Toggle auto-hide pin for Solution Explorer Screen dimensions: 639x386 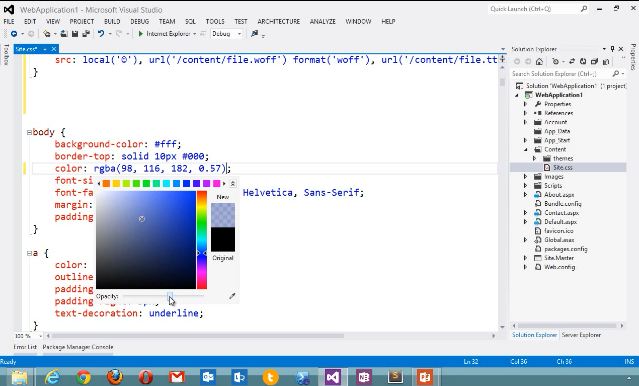point(612,49)
